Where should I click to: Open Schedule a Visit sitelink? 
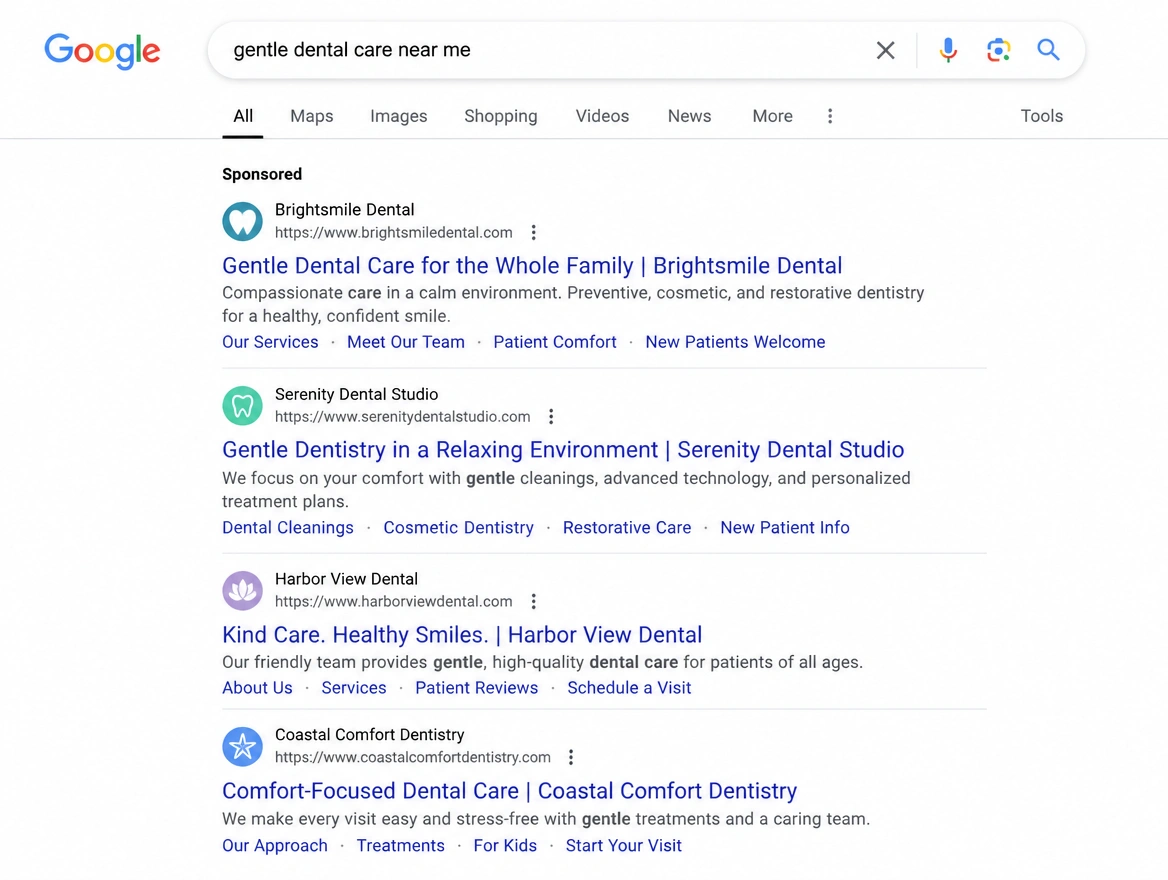(629, 688)
